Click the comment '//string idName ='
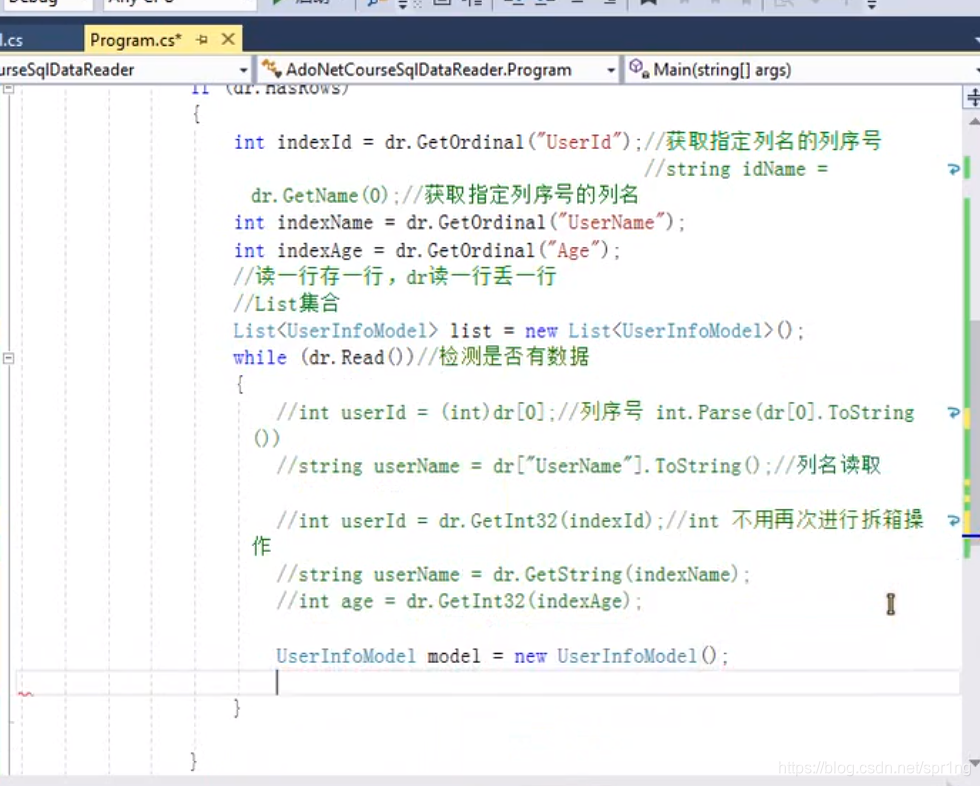 pos(736,169)
